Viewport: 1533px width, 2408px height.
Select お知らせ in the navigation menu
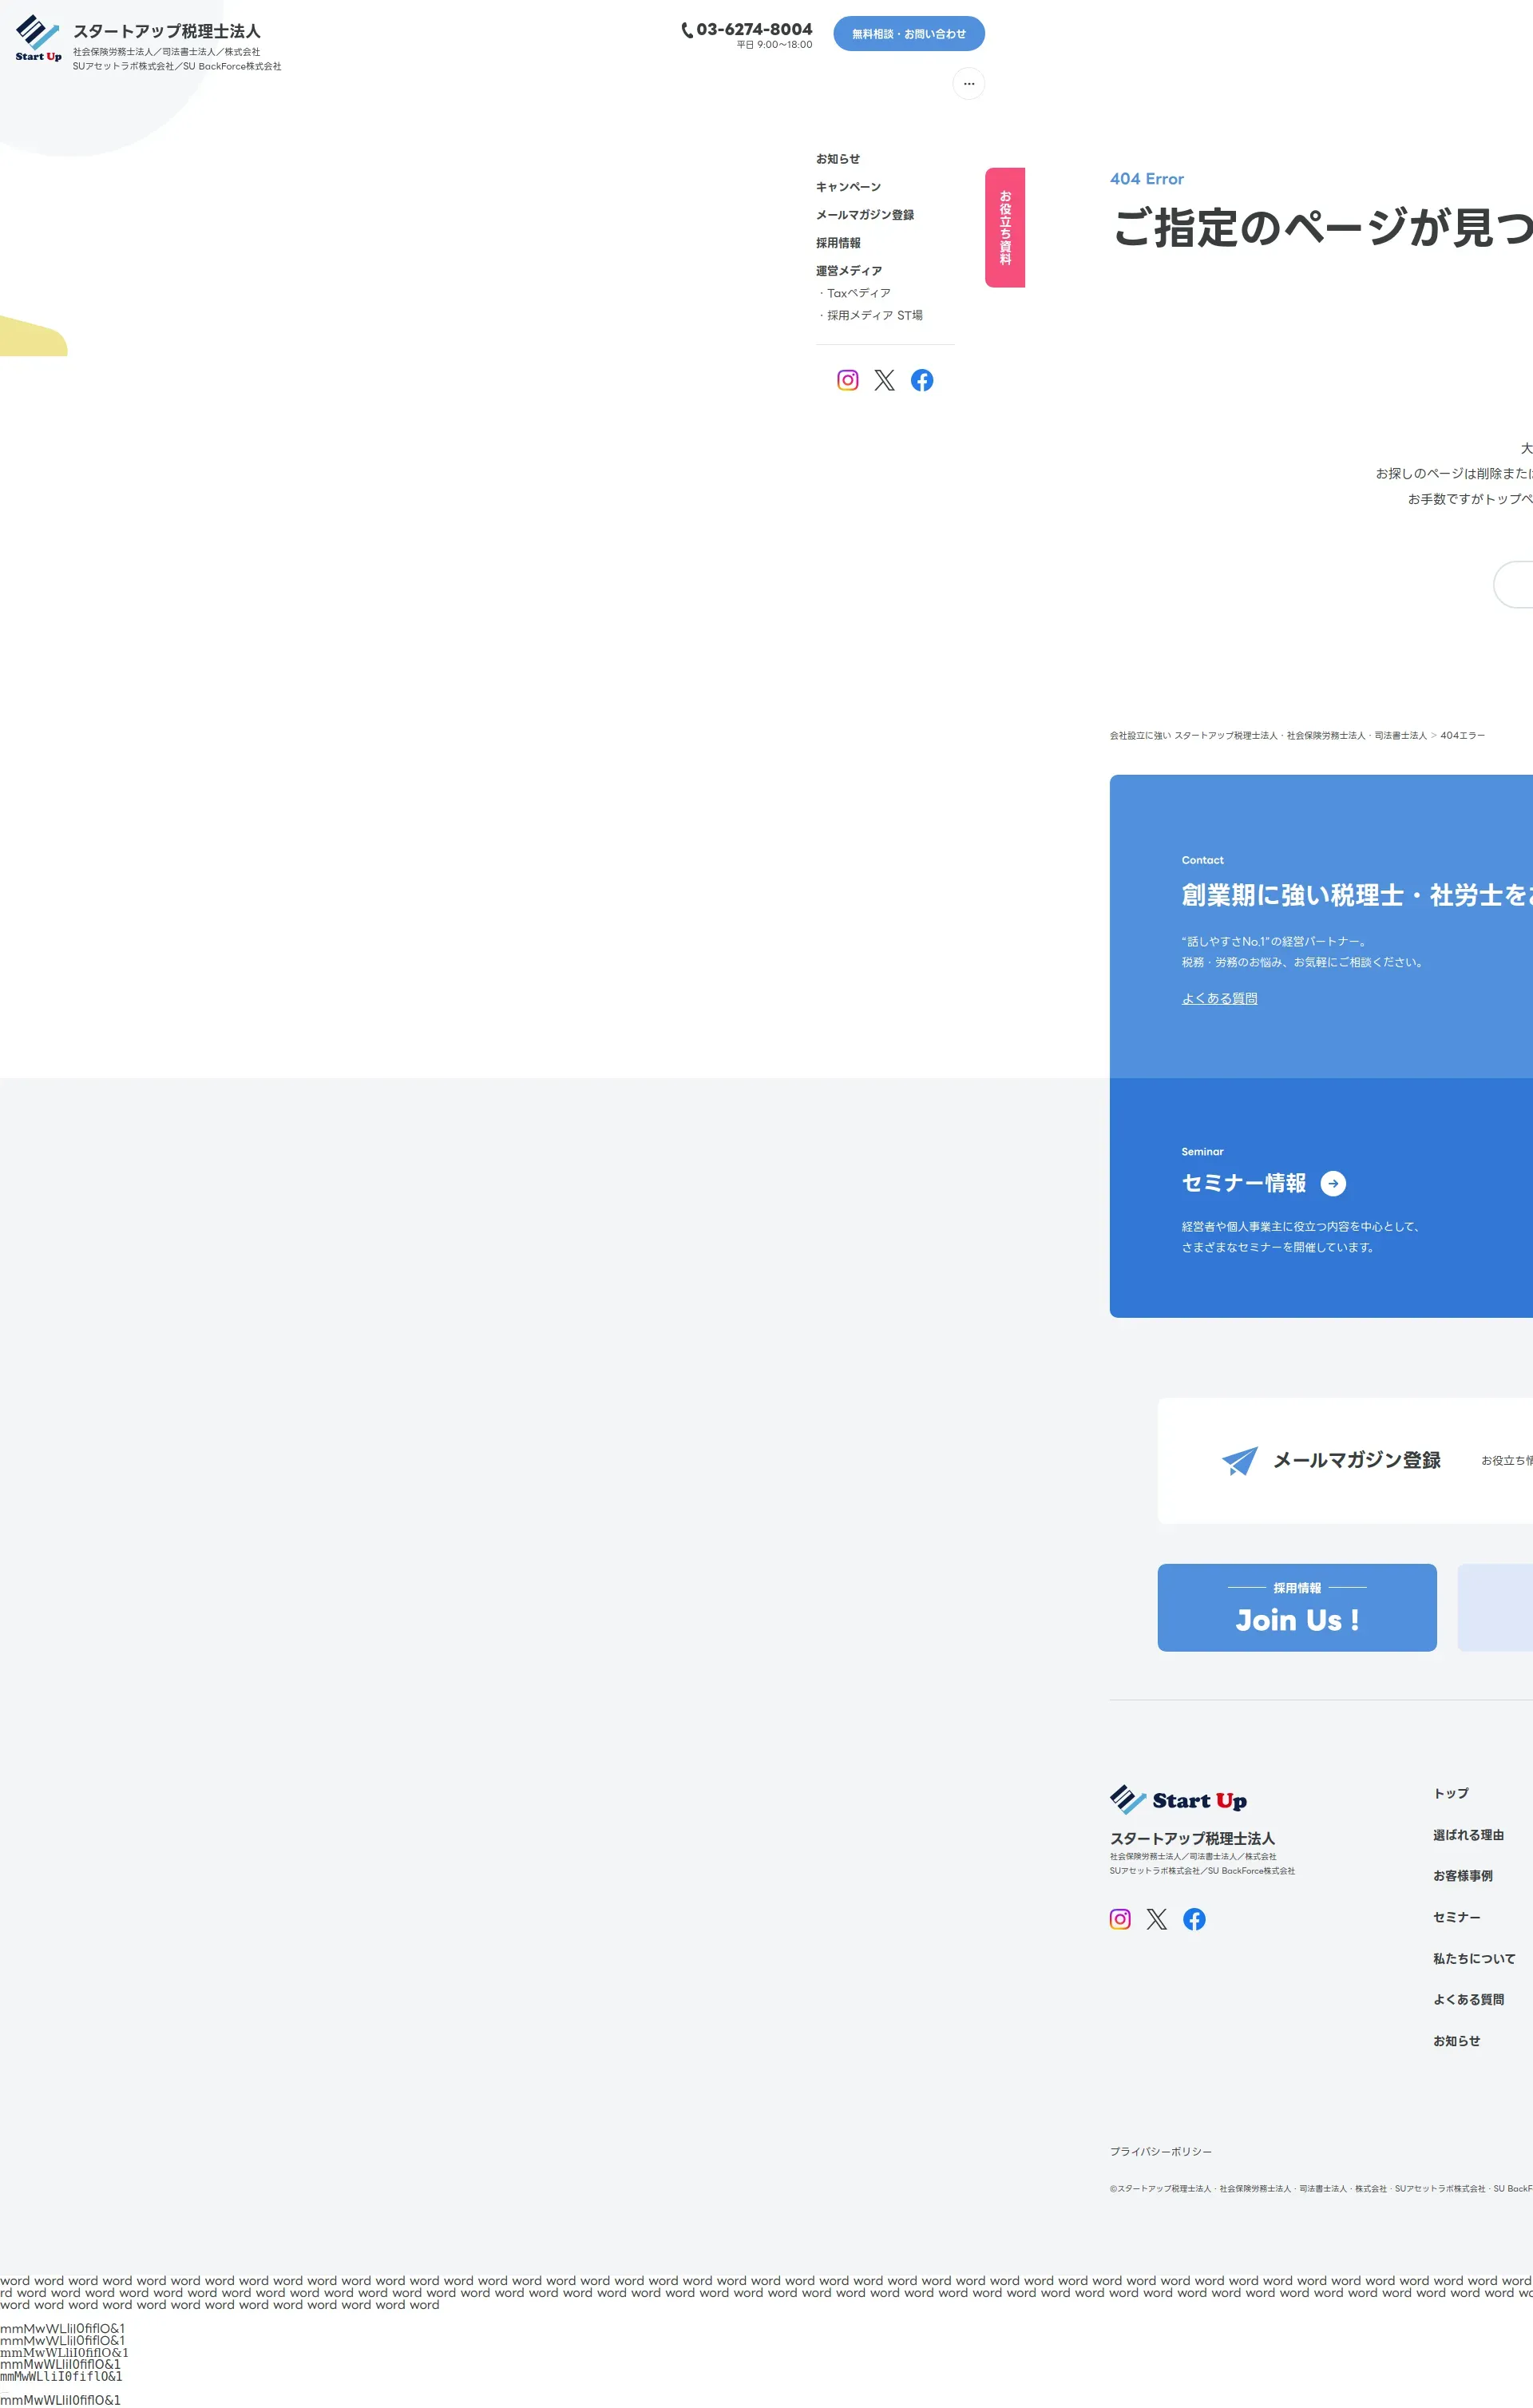[x=837, y=159]
